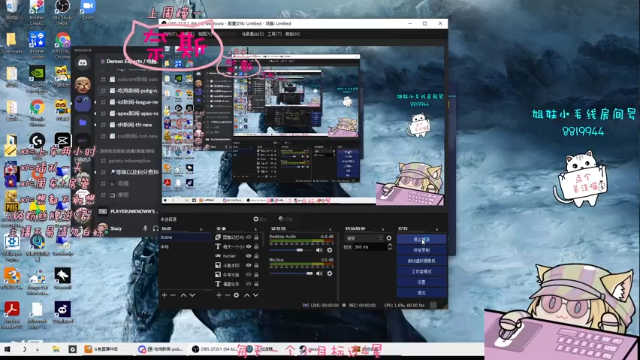Select the Adobe Acrobat desktop icon
Image resolution: width=640 pixels, height=360 pixels.
11,314
